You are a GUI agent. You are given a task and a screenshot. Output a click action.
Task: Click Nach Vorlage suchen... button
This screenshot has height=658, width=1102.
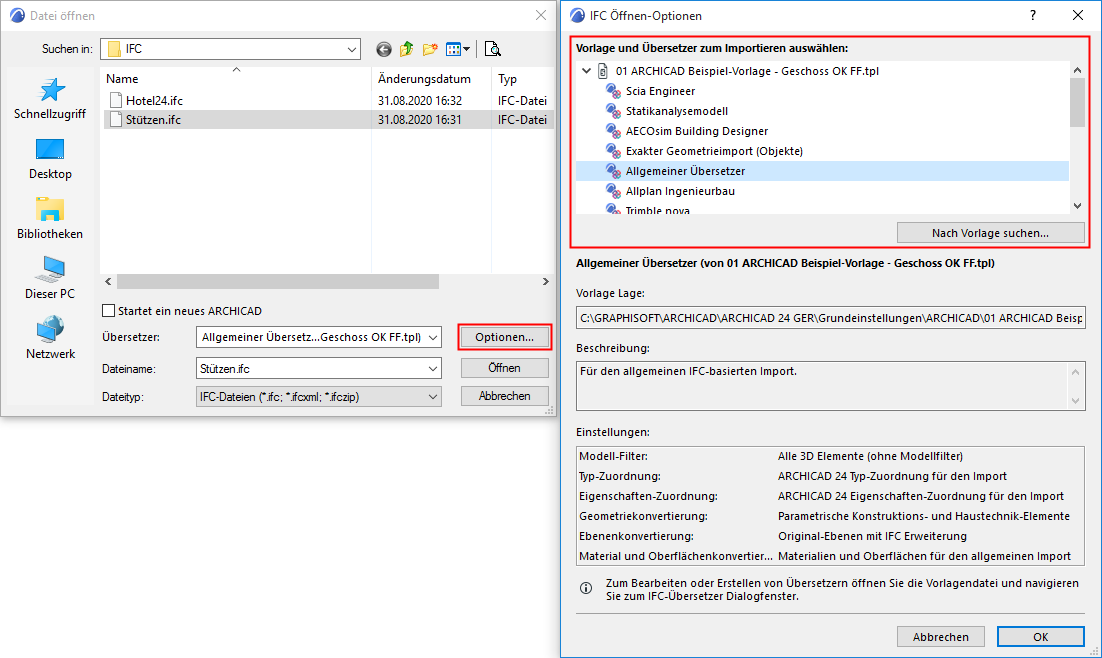point(990,233)
